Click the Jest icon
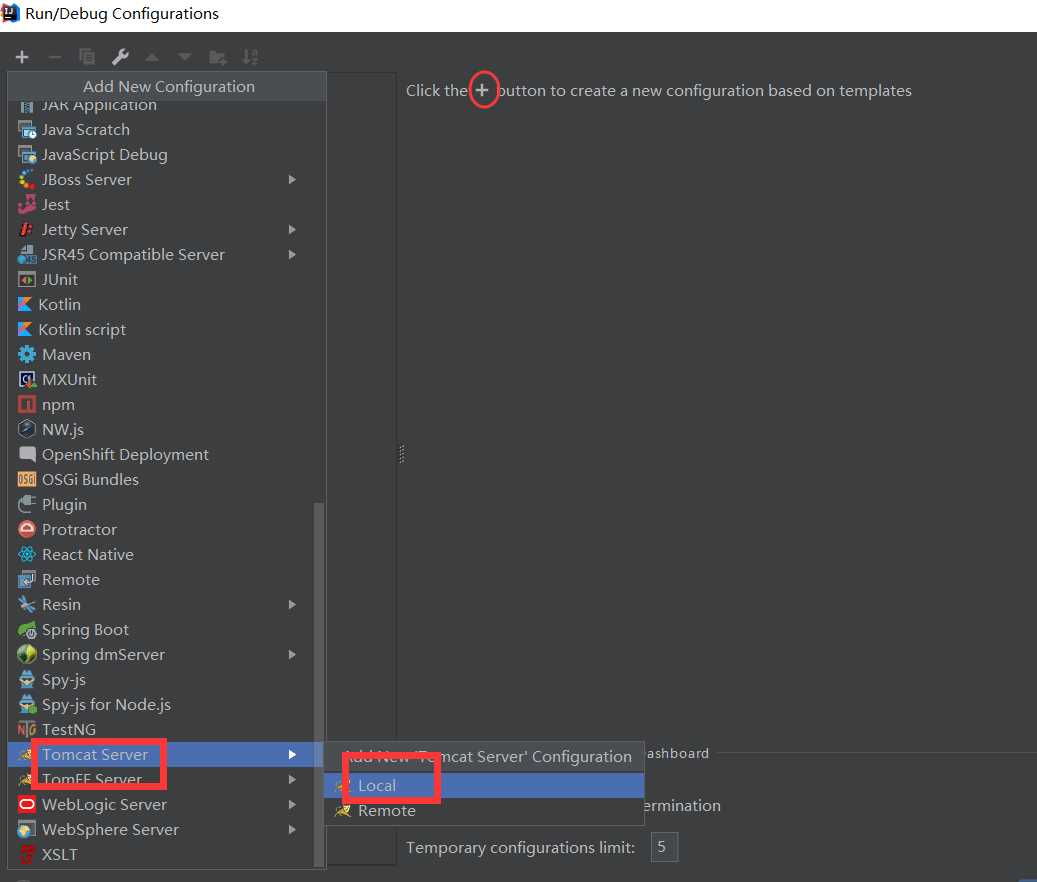This screenshot has height=882, width=1037. (26, 205)
